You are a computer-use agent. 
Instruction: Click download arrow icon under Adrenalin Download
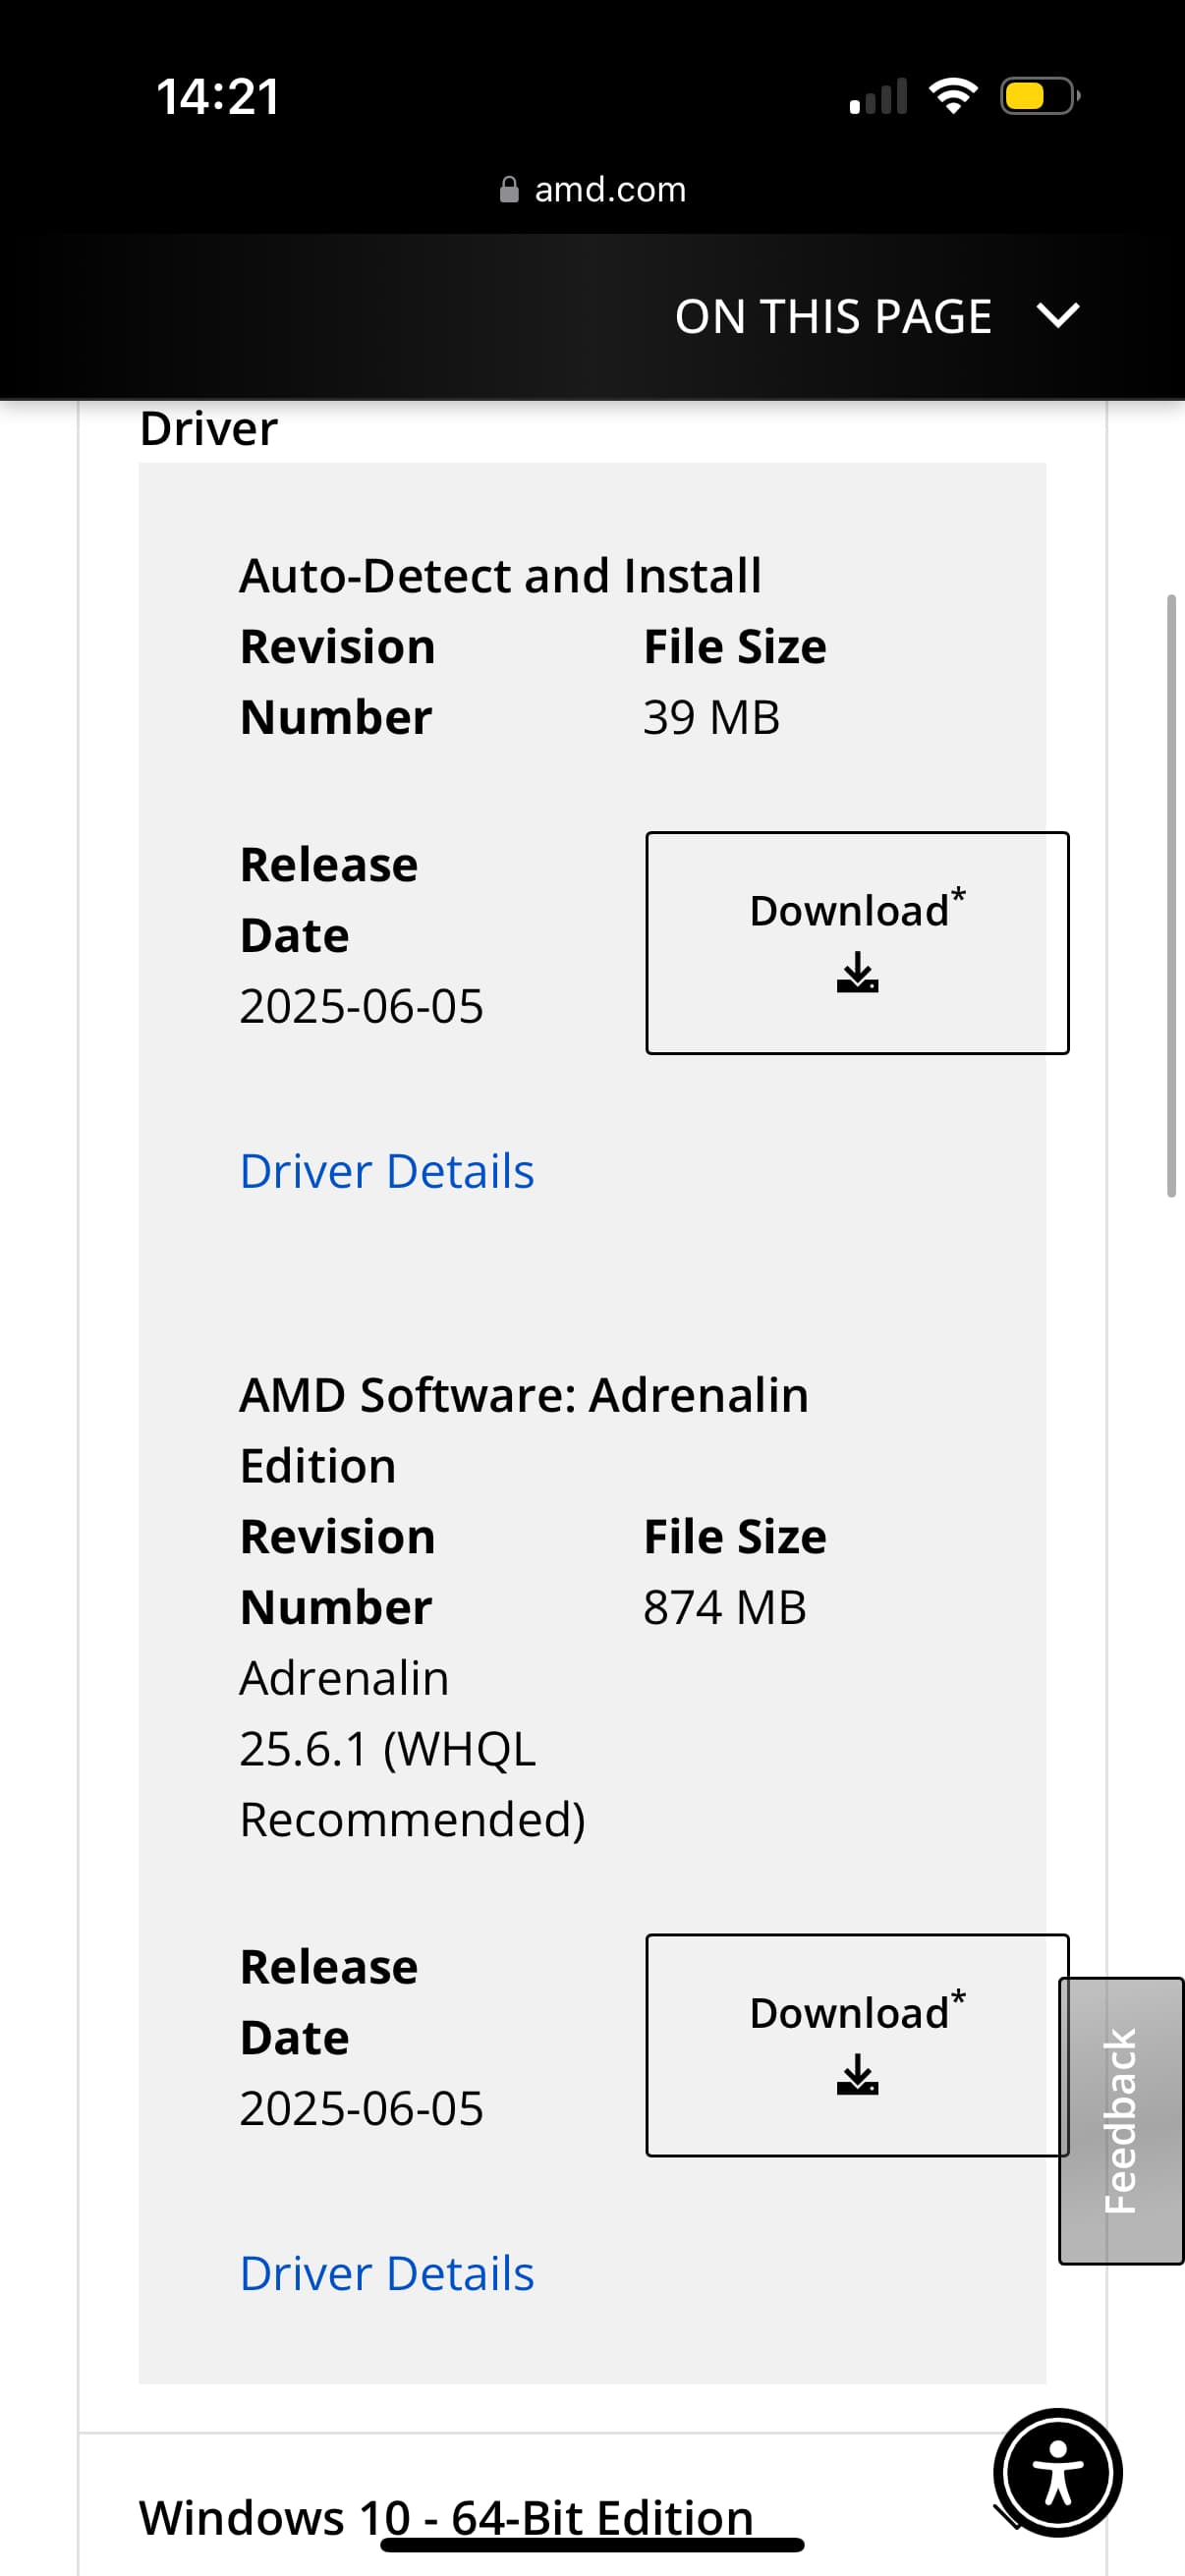click(x=857, y=2074)
